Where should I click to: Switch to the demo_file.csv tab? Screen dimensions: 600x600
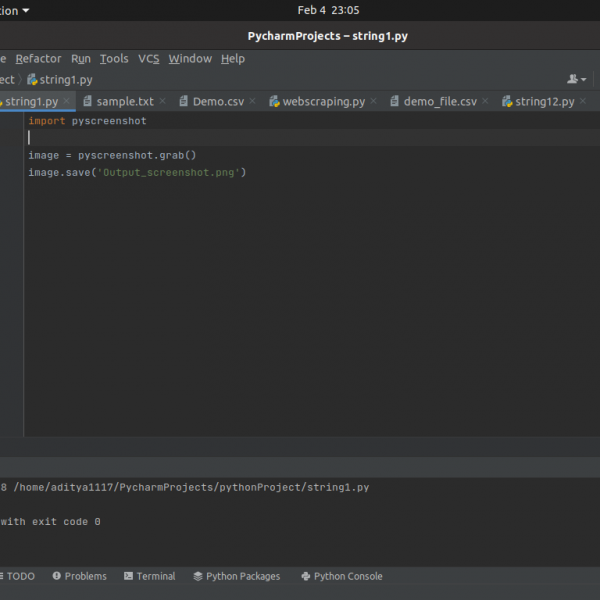(440, 101)
